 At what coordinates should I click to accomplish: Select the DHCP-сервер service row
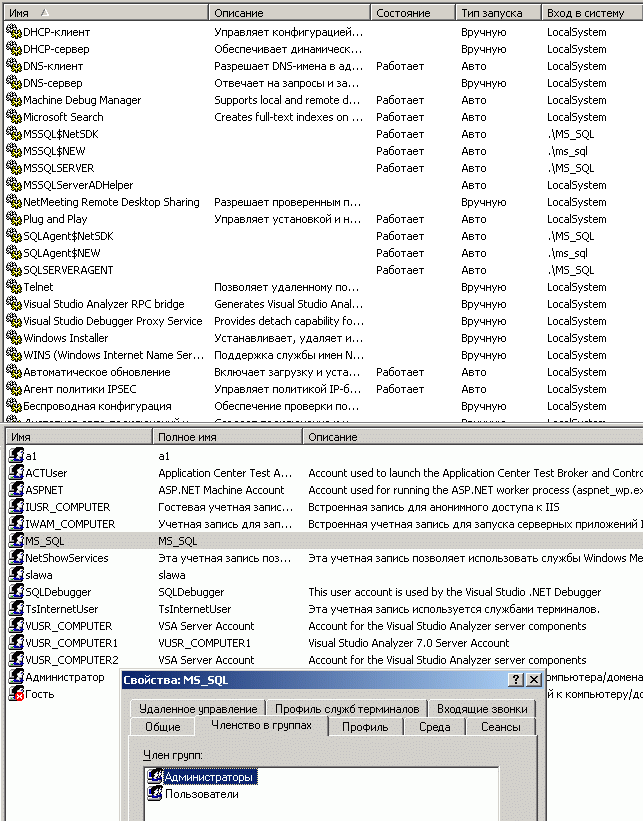[323, 49]
